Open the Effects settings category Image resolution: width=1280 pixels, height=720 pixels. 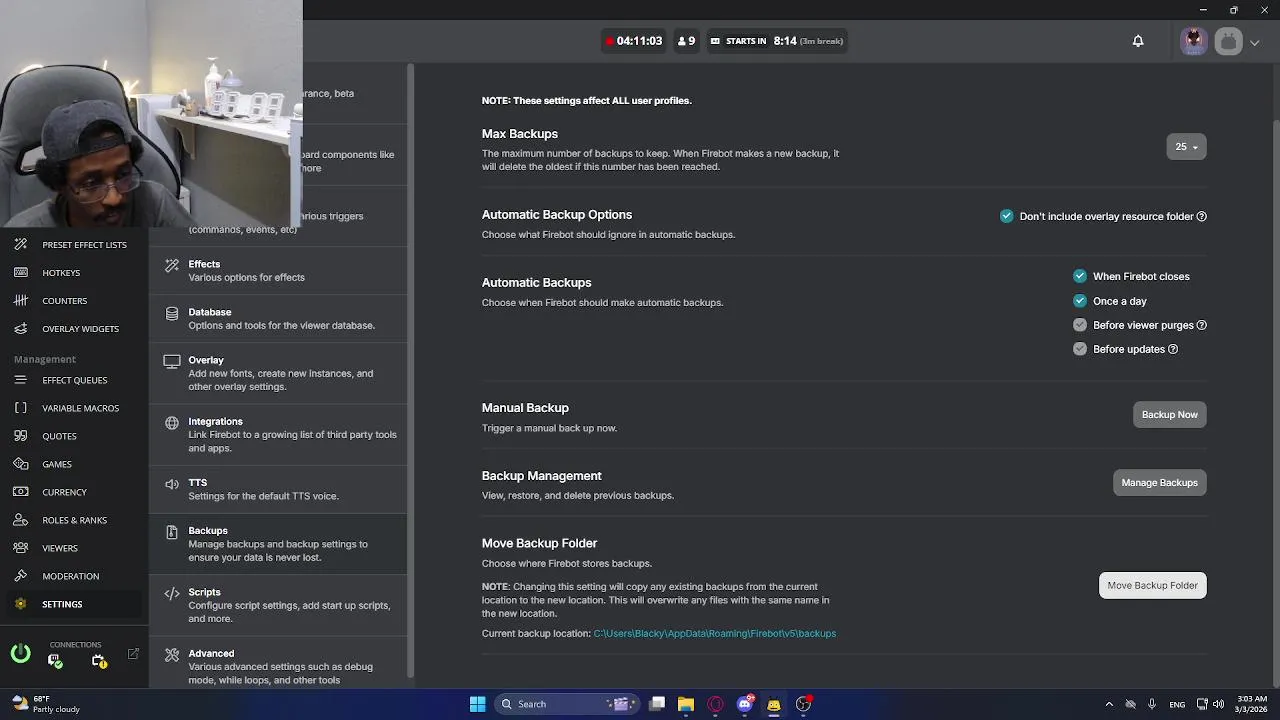278,270
